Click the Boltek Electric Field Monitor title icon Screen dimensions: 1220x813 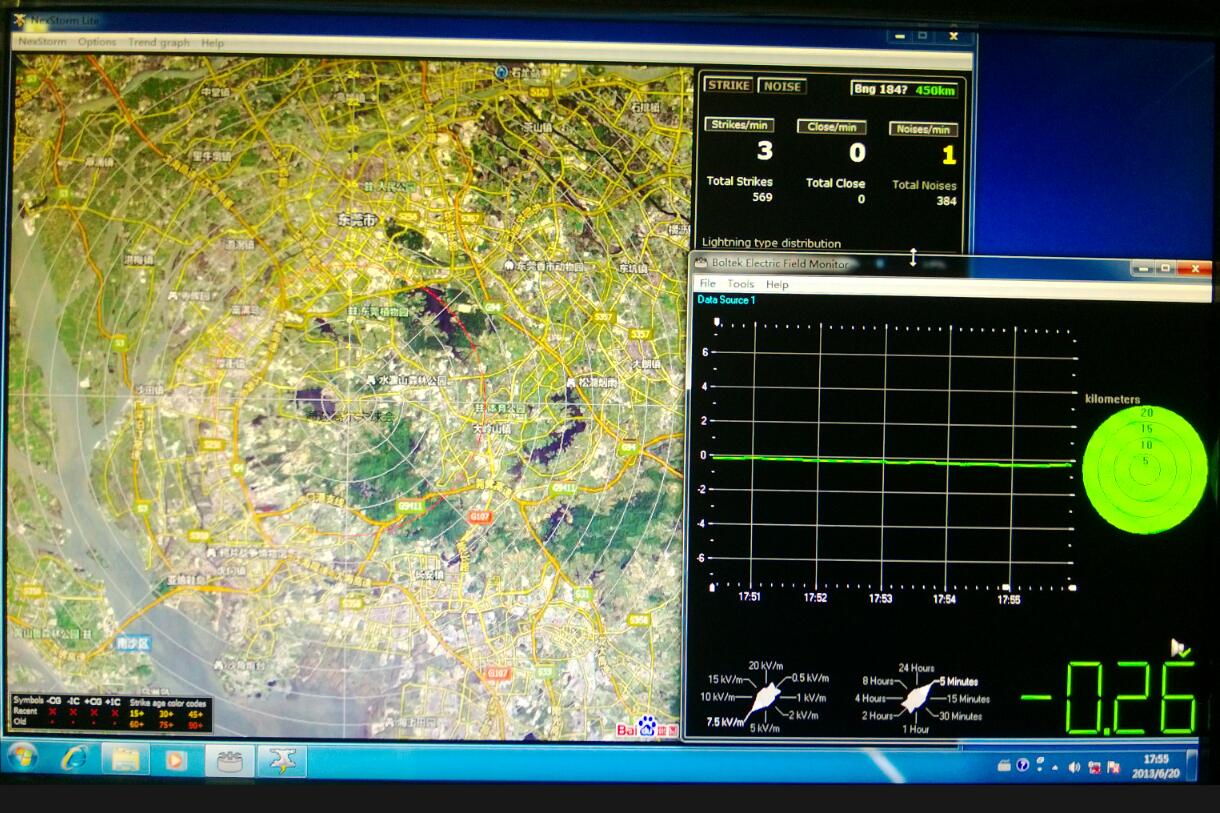[x=702, y=263]
